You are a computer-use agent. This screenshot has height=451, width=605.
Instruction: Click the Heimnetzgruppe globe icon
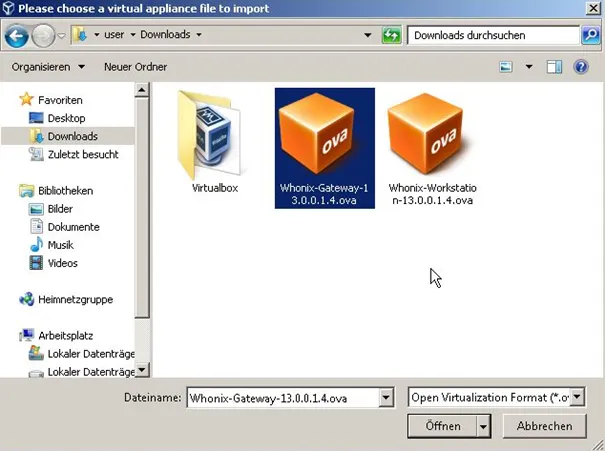[26, 299]
